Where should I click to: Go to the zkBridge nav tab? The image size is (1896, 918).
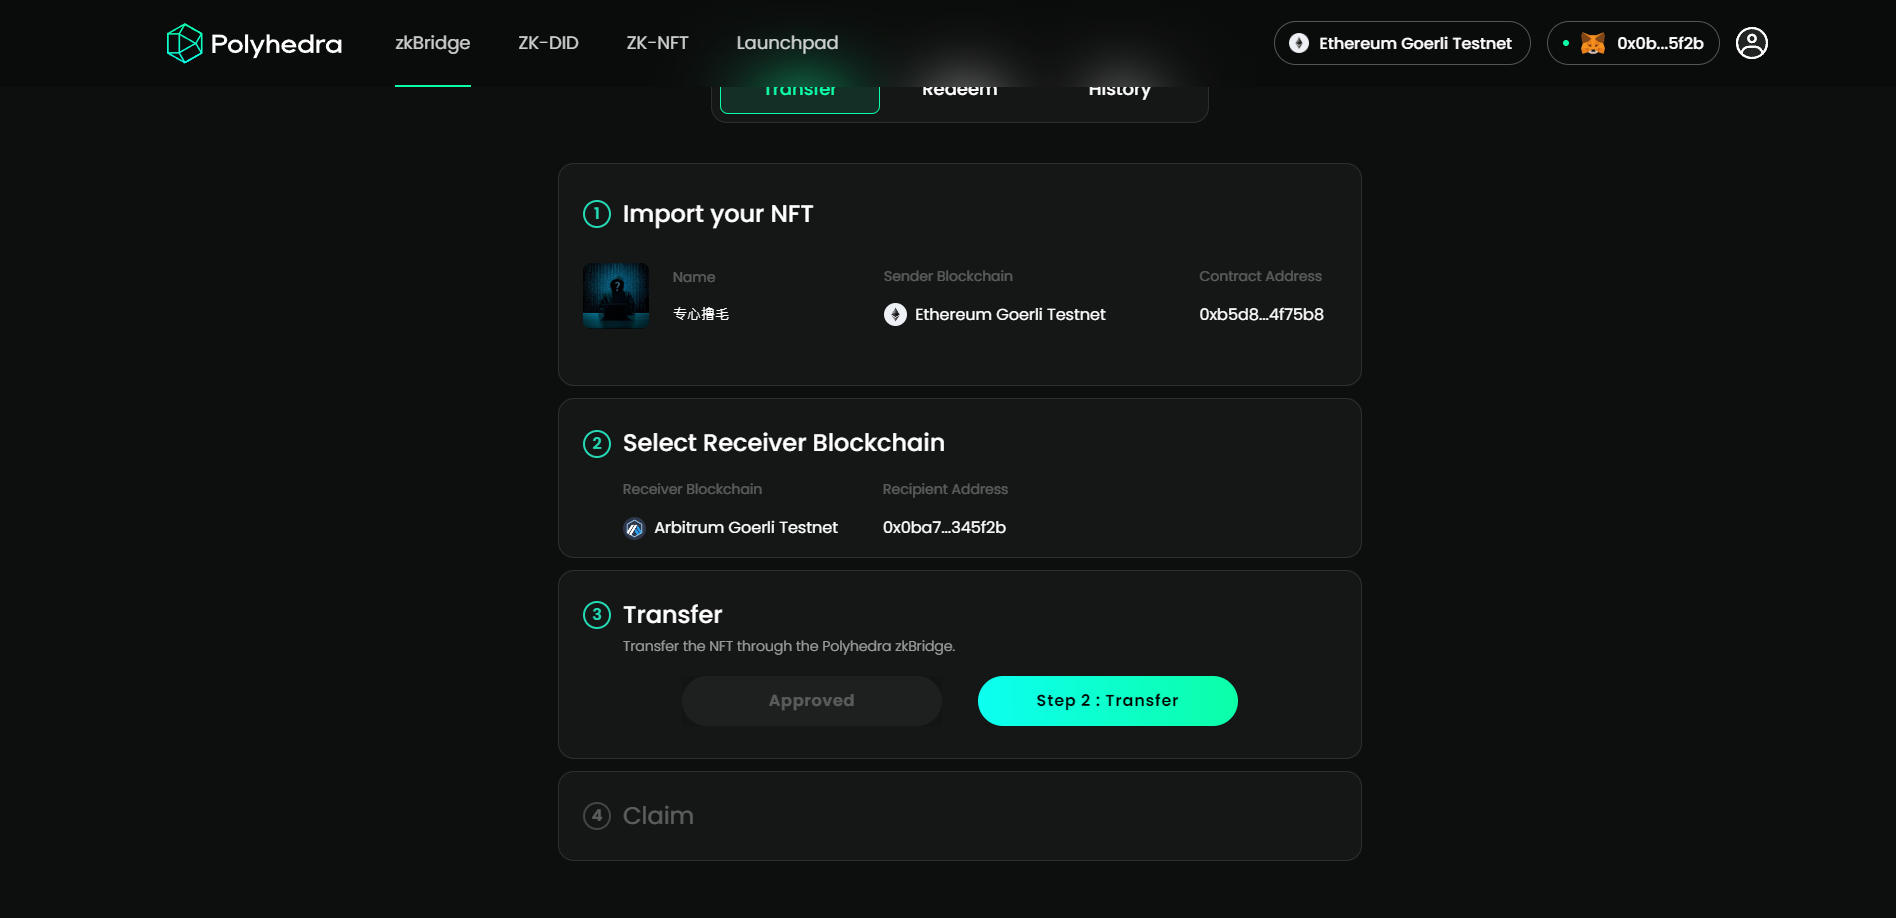pos(432,43)
